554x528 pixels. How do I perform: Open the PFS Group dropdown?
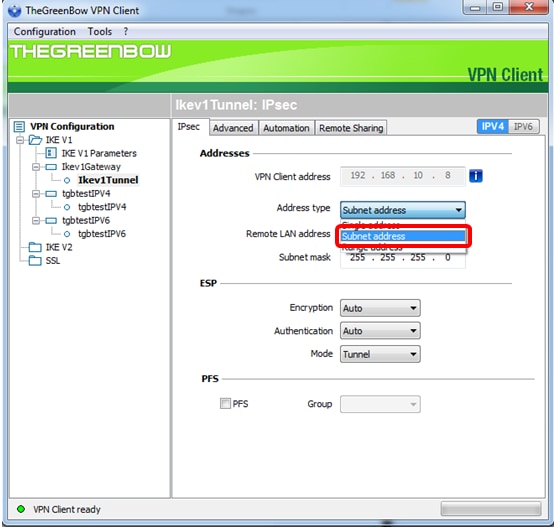380,404
